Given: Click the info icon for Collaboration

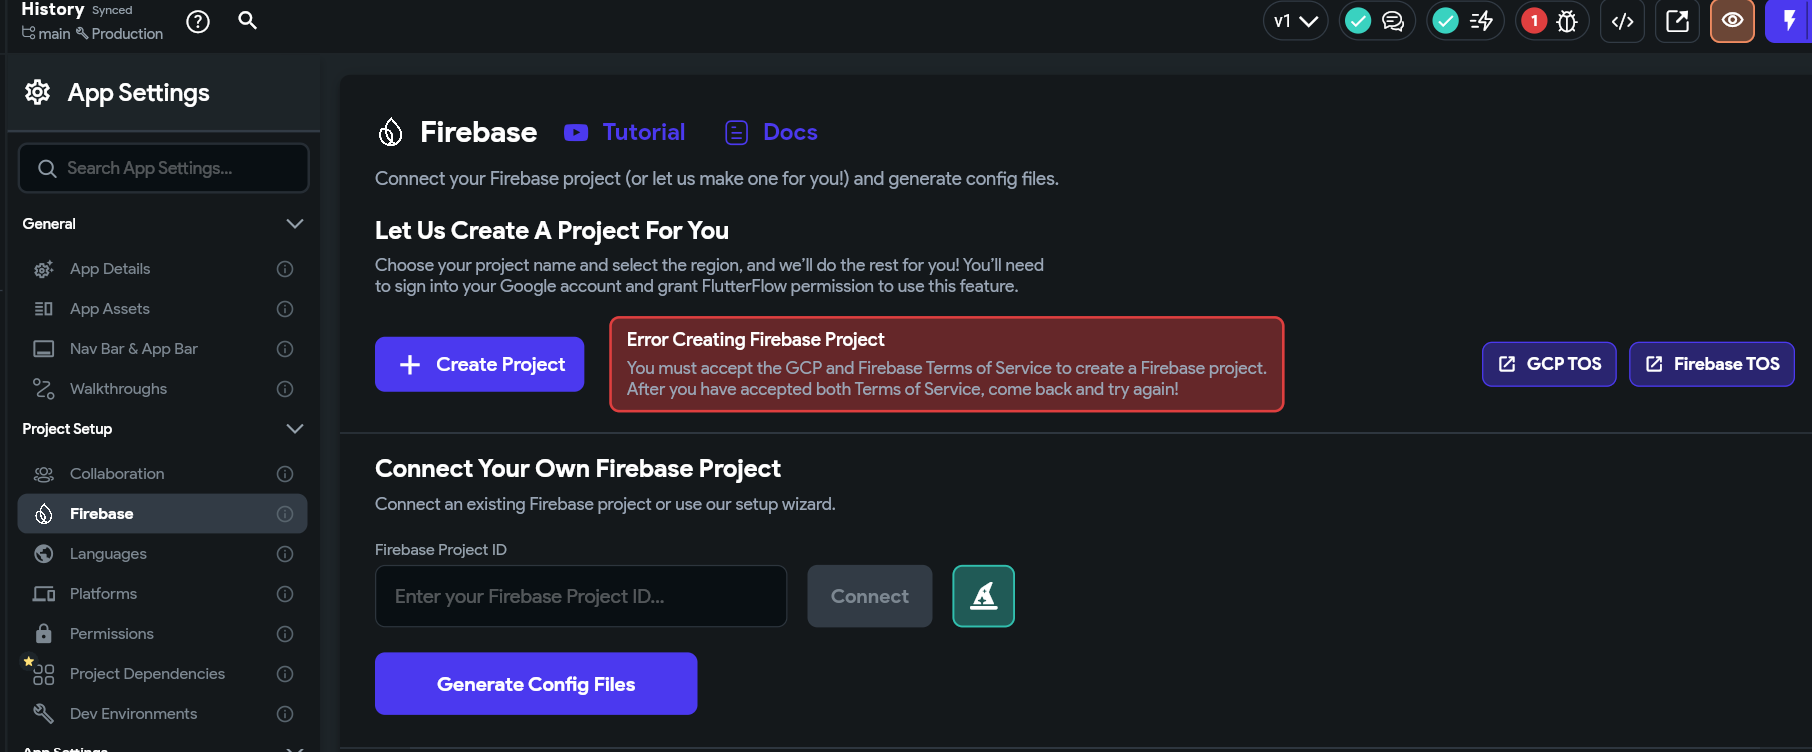Looking at the screenshot, I should coord(285,474).
